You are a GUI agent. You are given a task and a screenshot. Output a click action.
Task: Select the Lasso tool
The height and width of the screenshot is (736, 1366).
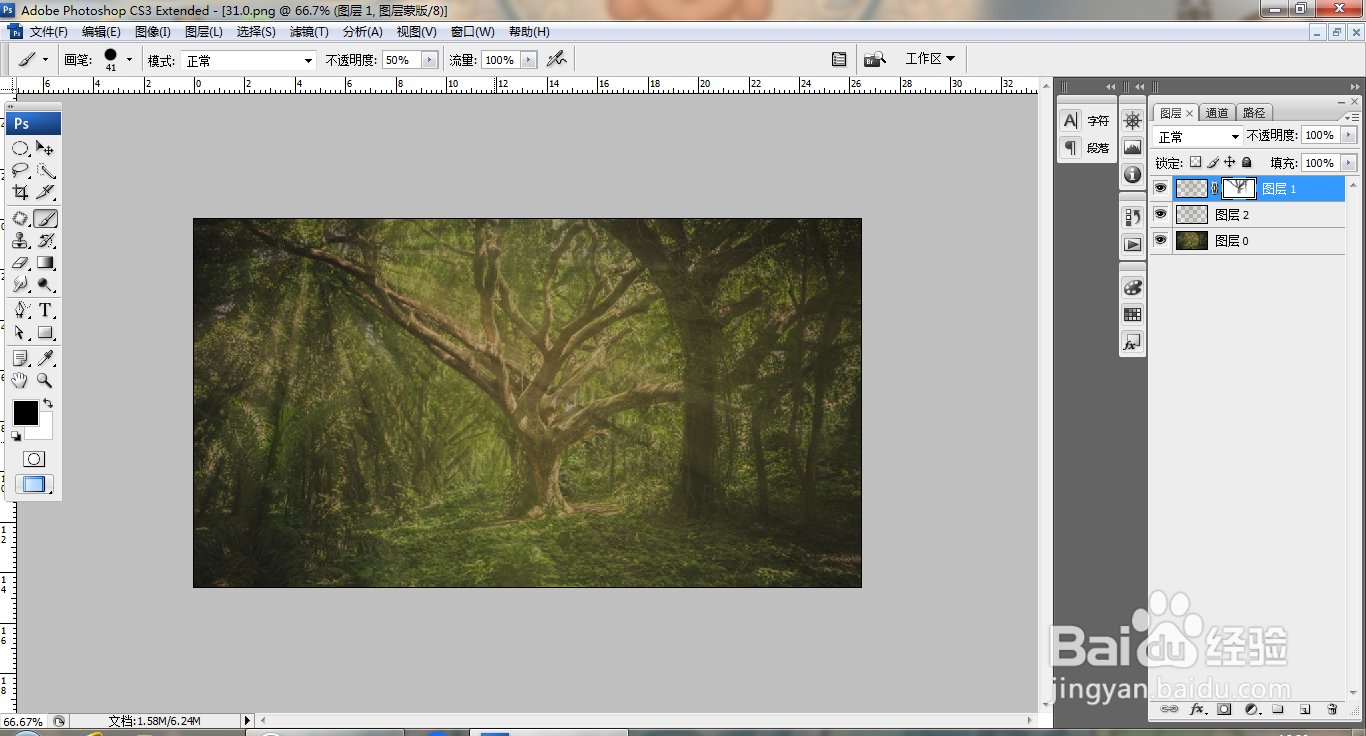coord(20,170)
